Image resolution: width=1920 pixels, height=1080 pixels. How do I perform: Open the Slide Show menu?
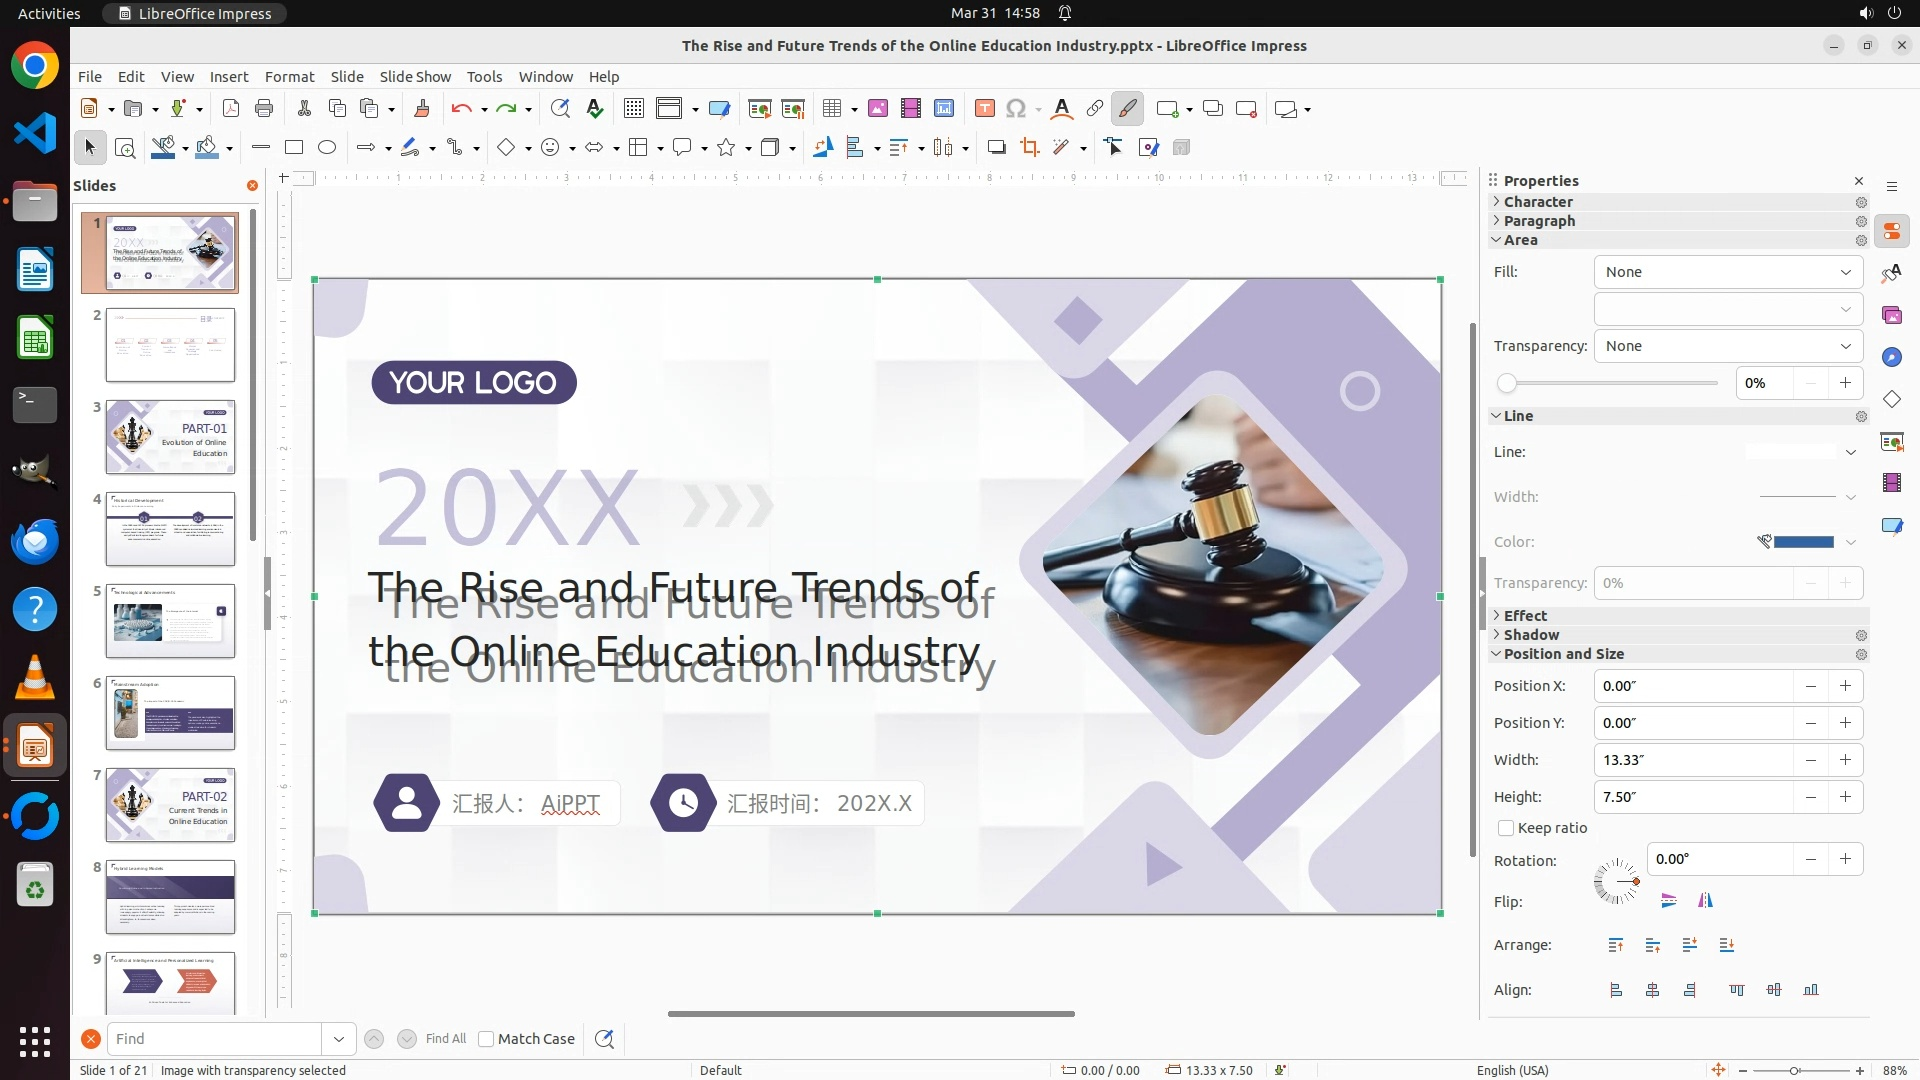pos(415,77)
